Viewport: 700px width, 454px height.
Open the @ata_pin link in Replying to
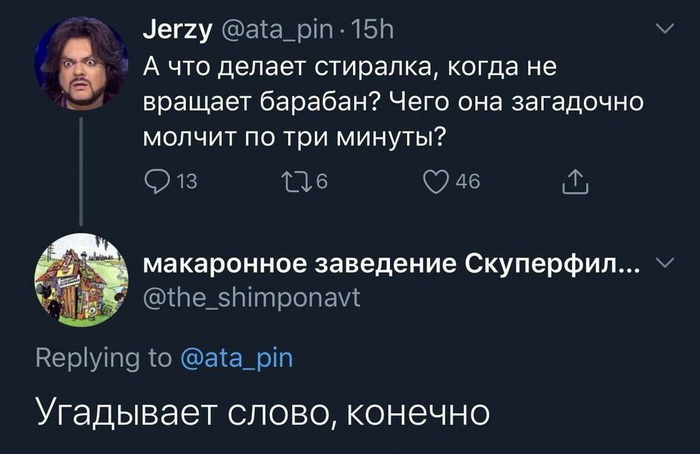(x=237, y=358)
